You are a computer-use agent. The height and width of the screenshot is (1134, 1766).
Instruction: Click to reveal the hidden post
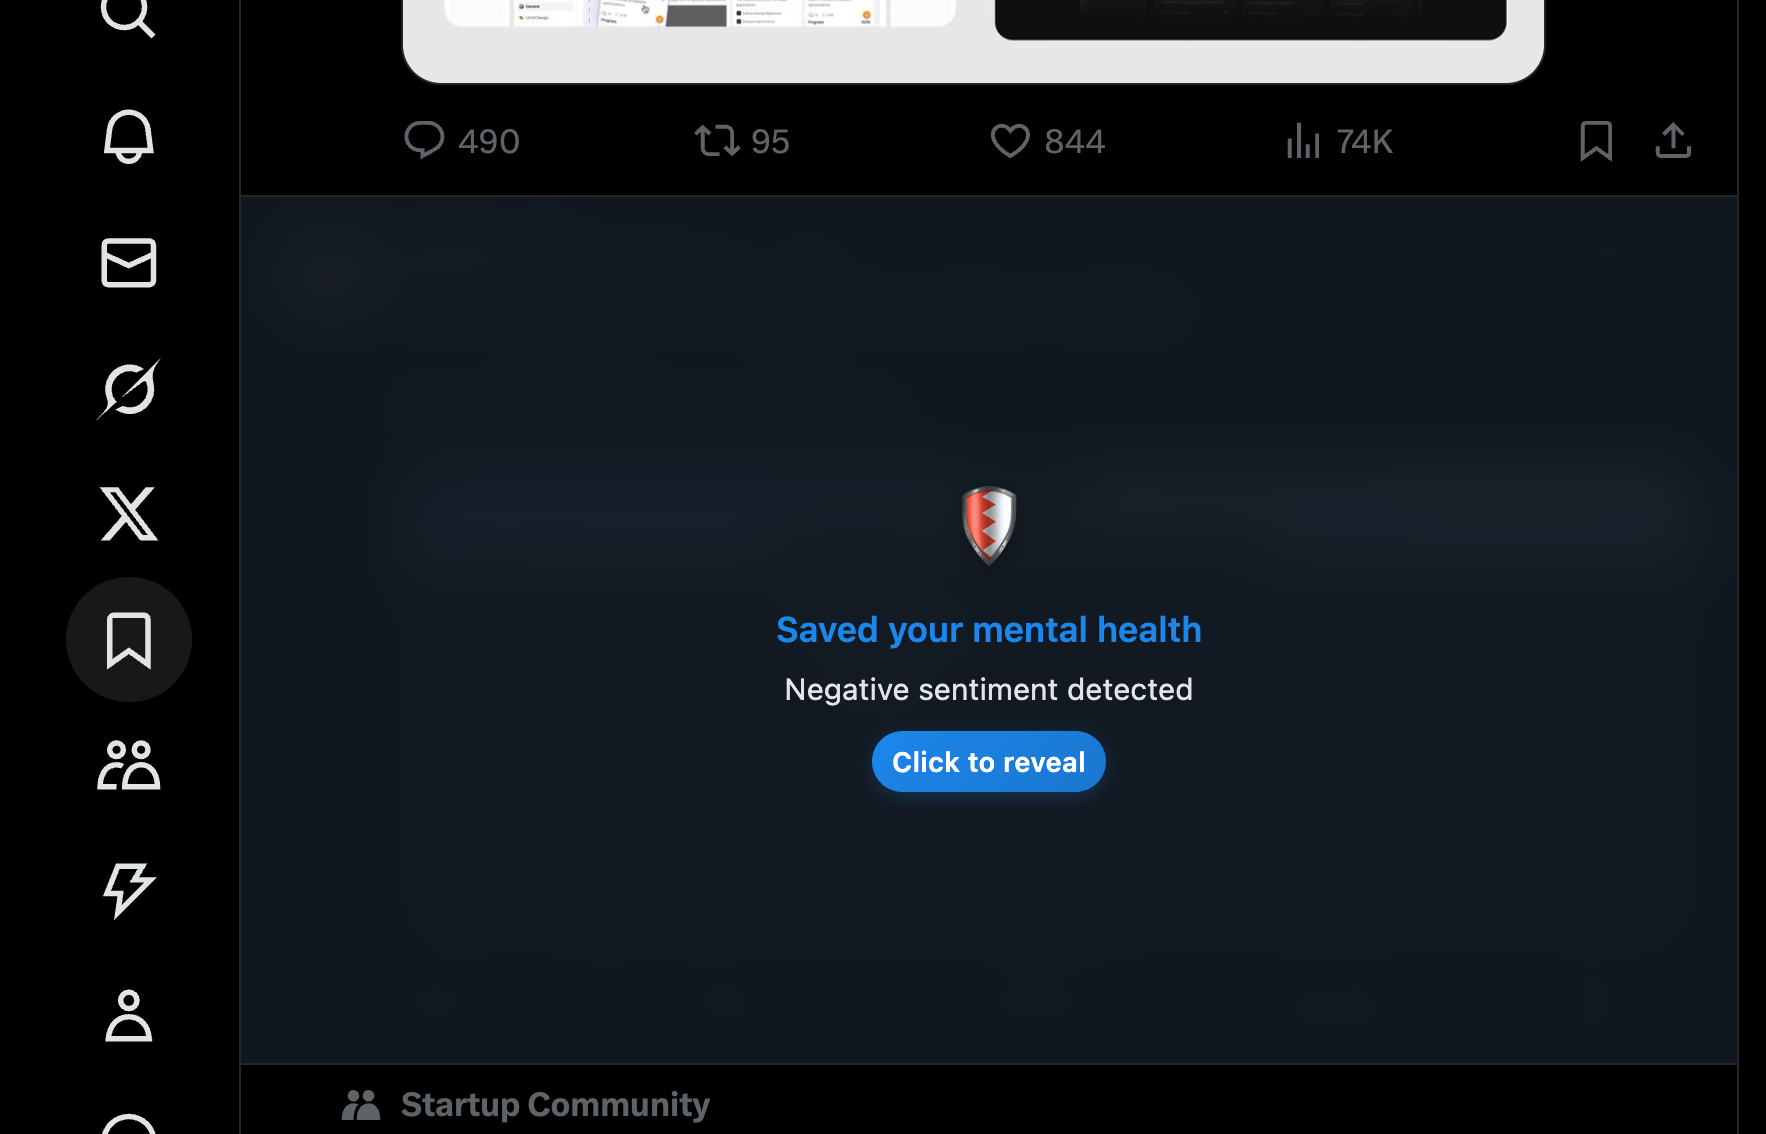988,762
